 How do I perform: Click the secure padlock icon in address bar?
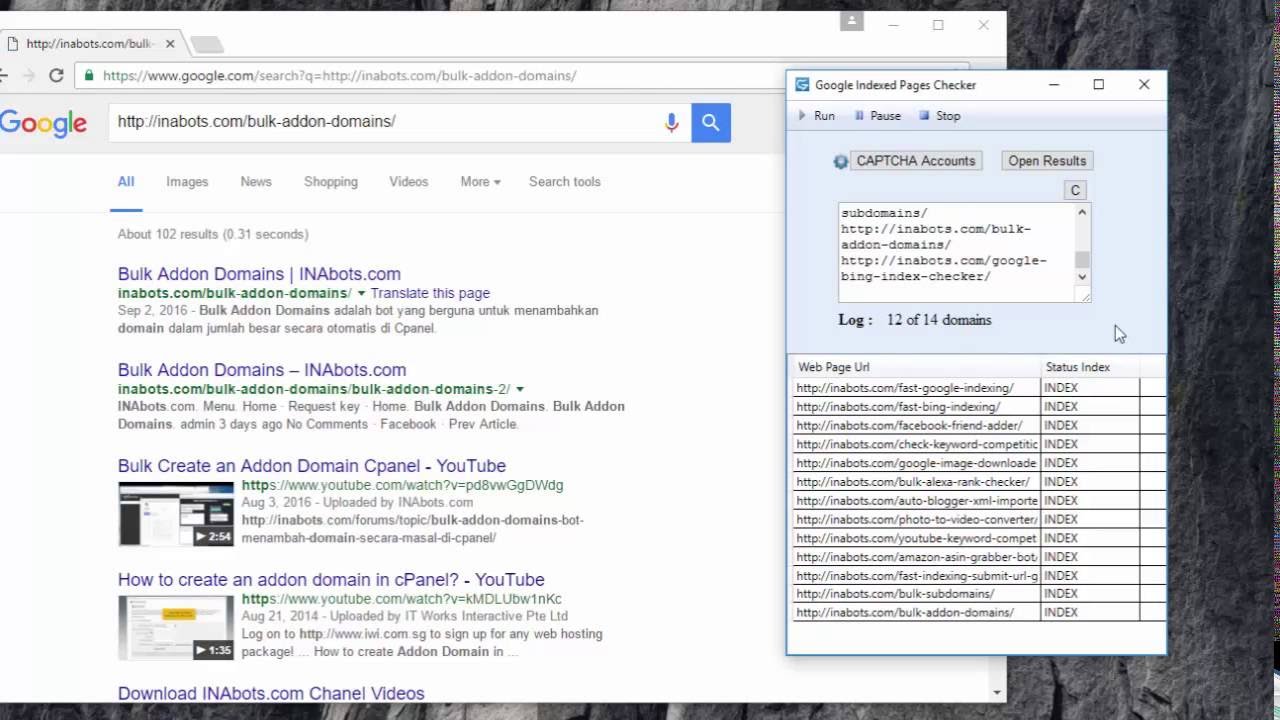(x=90, y=76)
